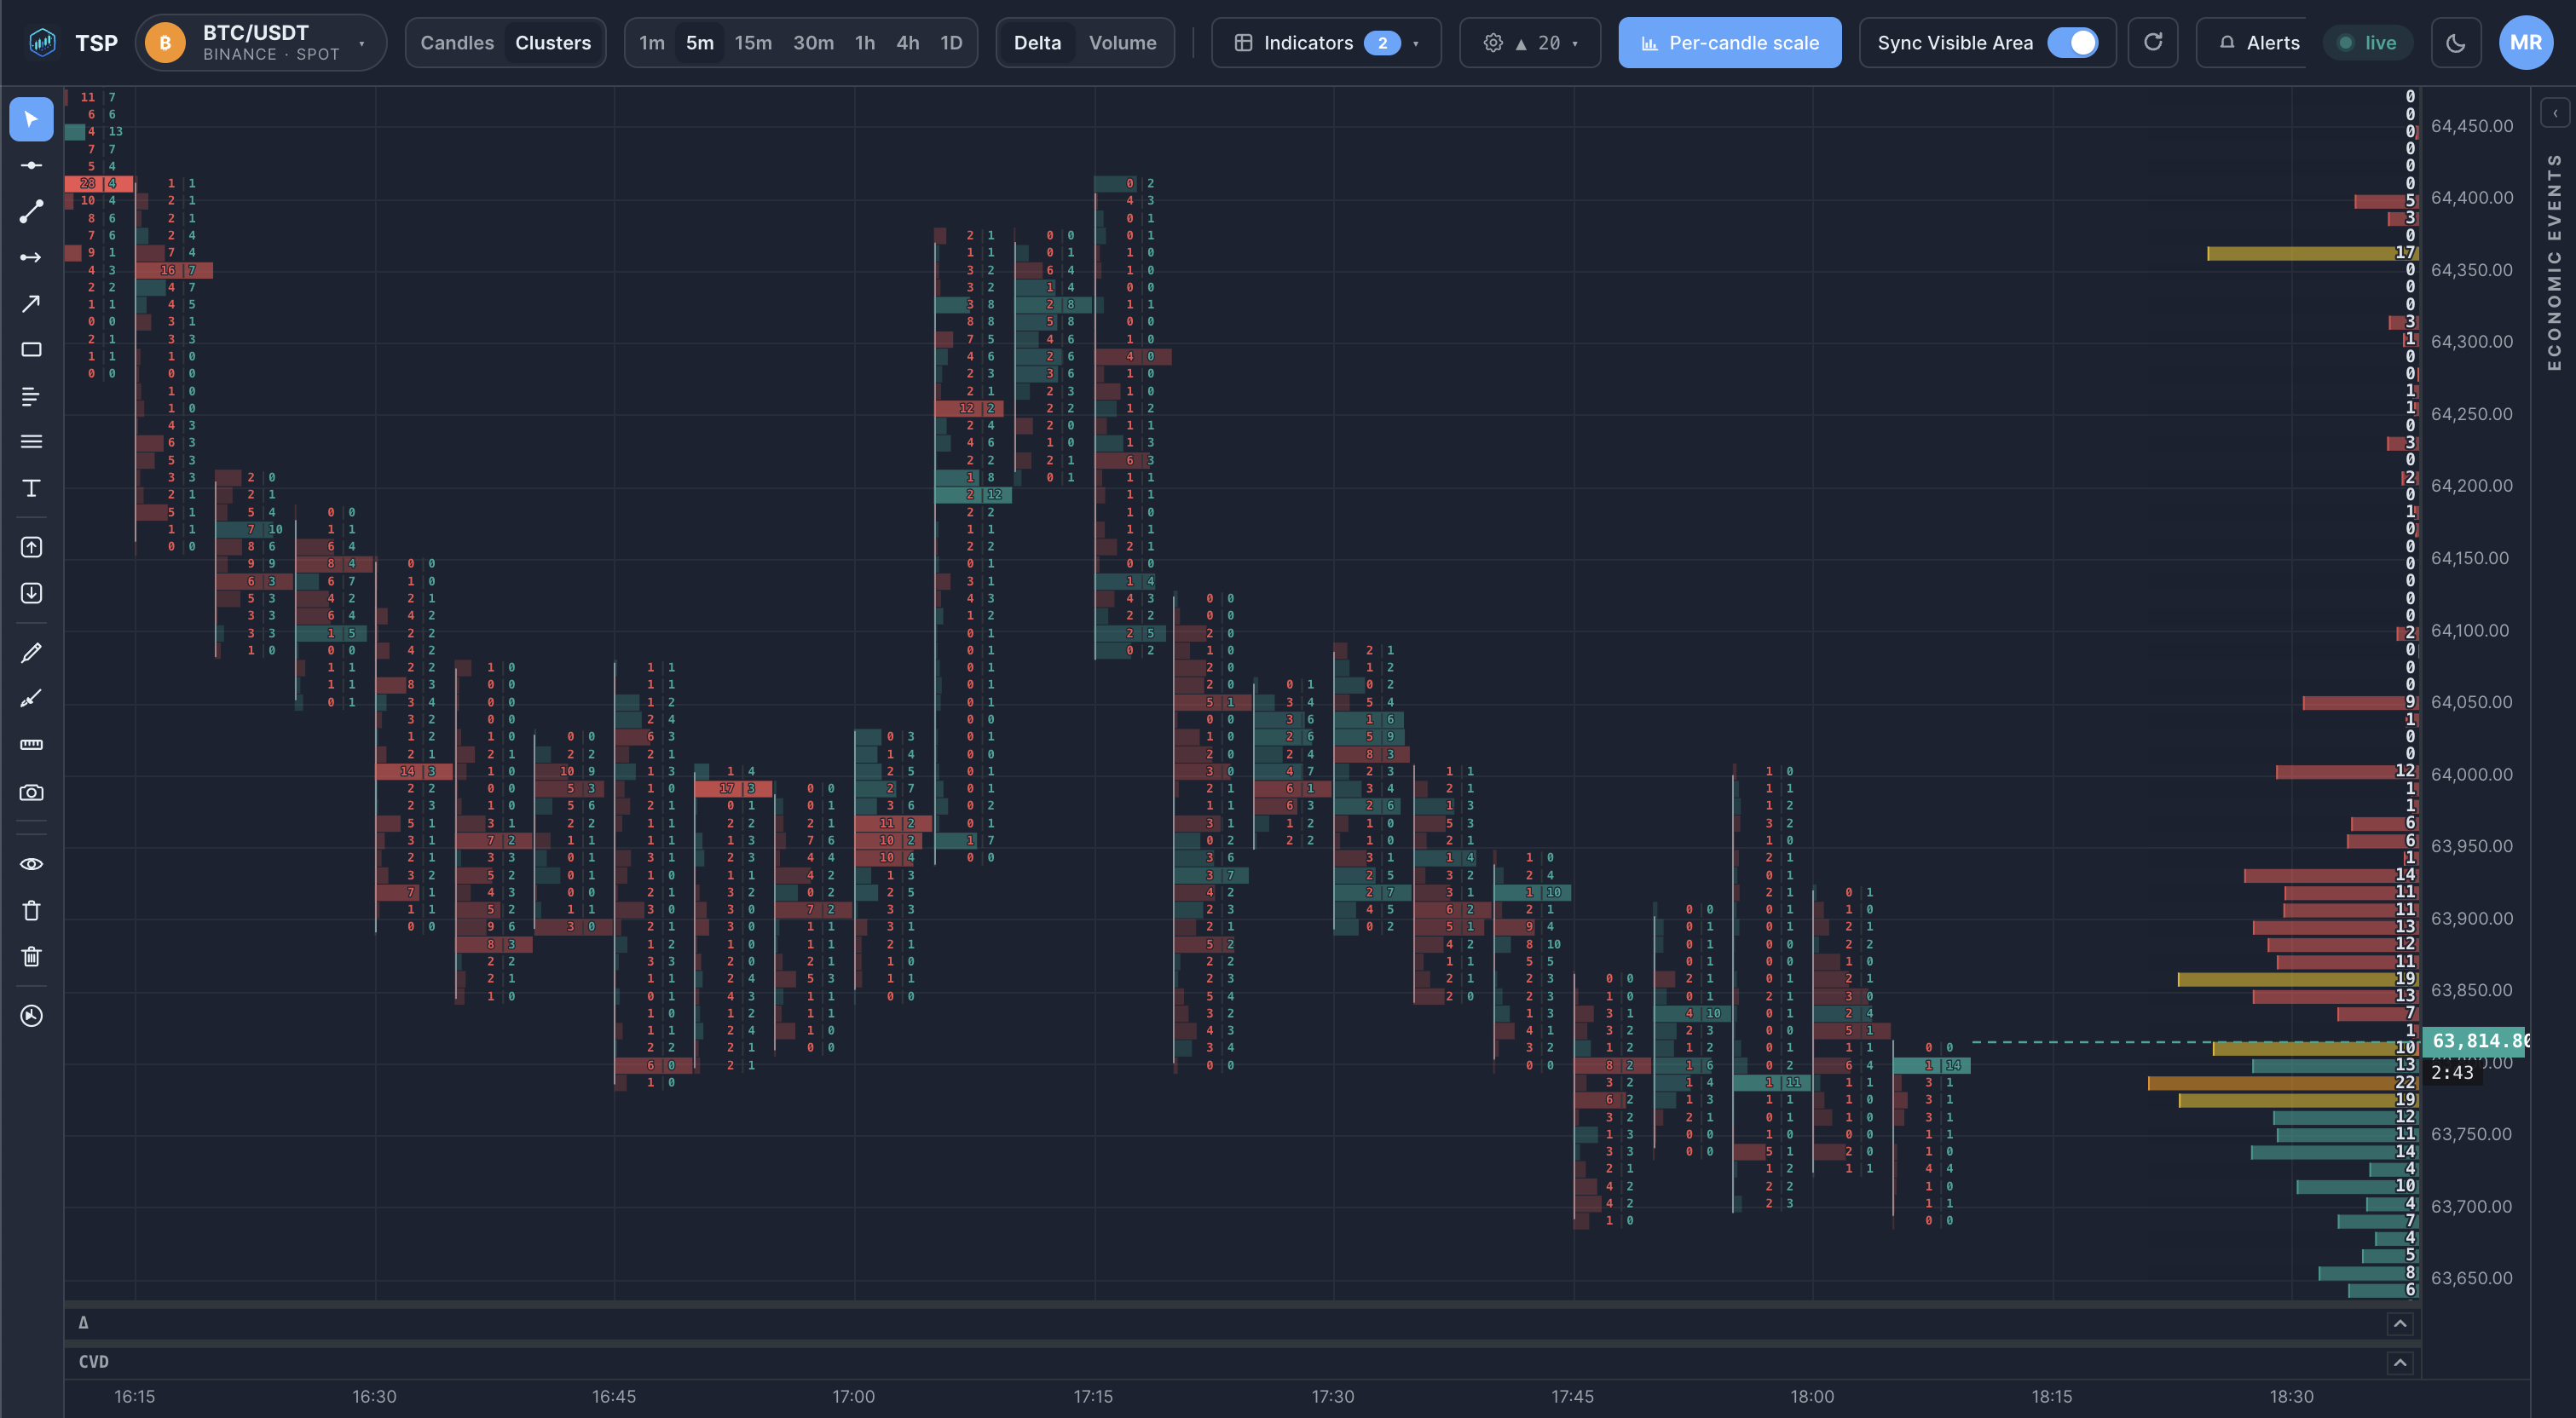Click the filled trash delete-all icon
Viewport: 2576px width, 1418px height.
(31, 956)
